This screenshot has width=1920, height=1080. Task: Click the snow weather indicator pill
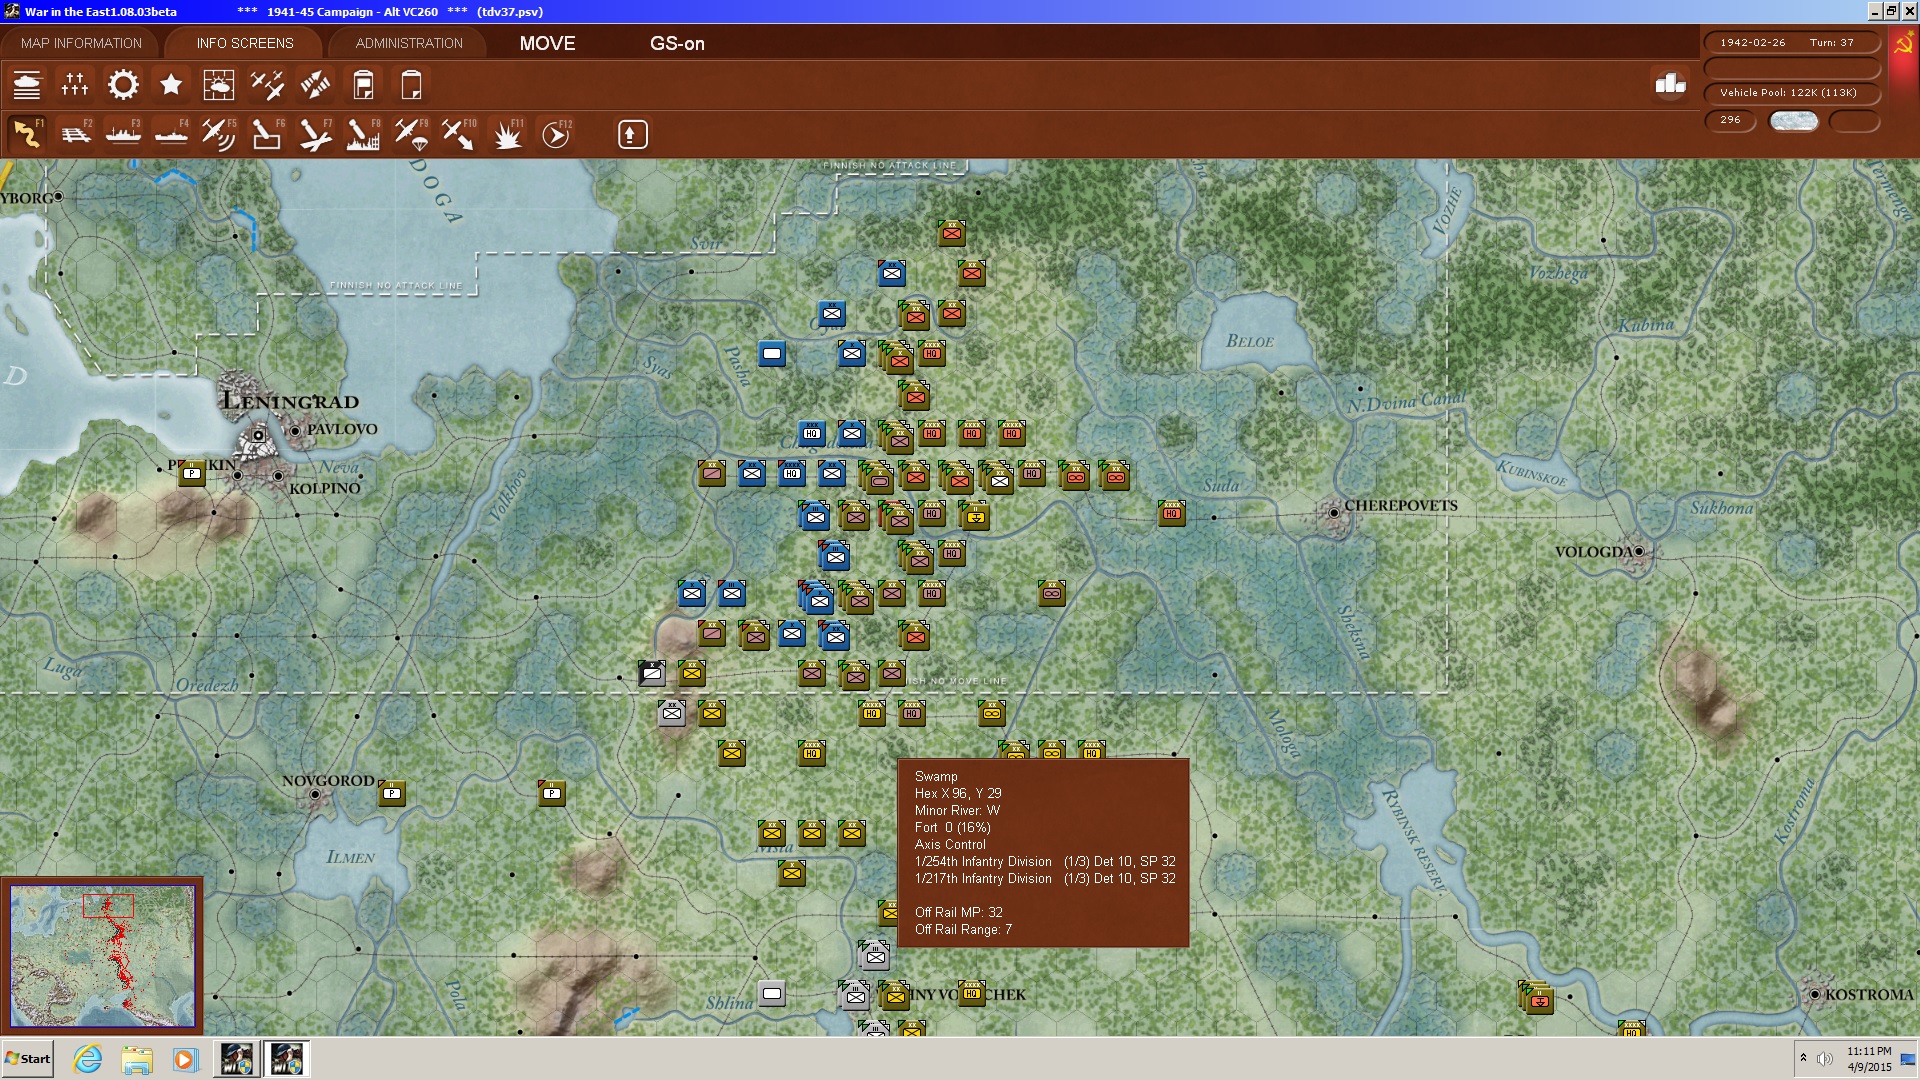1794,121
